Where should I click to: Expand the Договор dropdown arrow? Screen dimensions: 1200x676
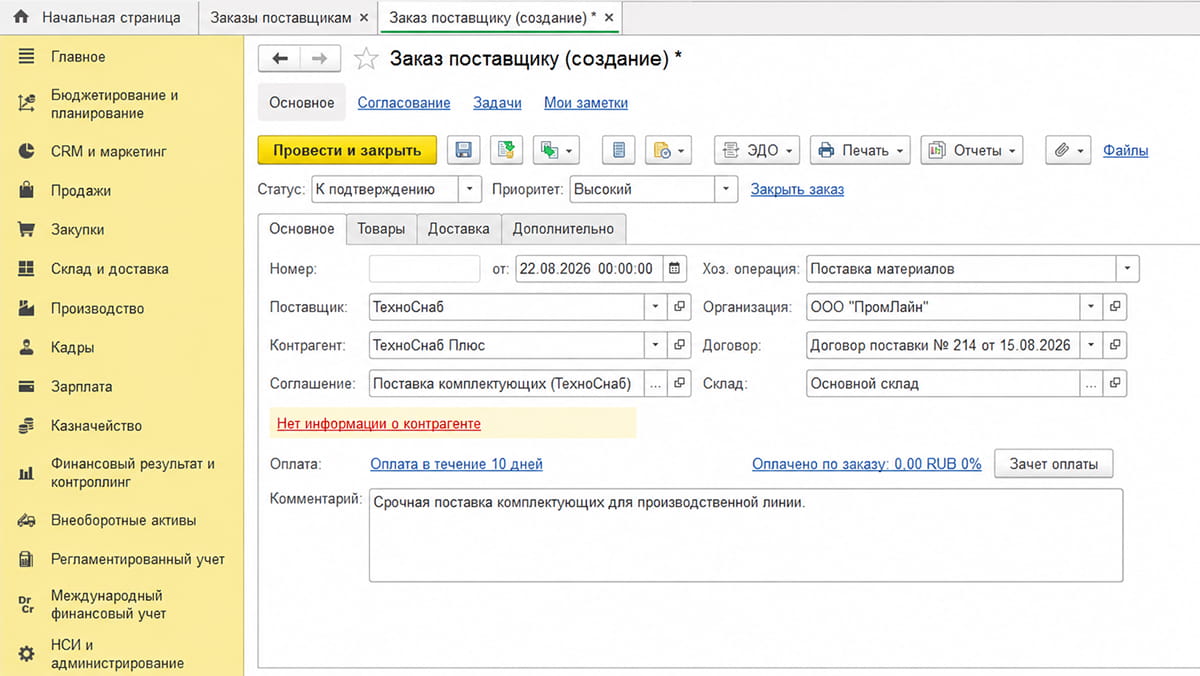point(1092,346)
